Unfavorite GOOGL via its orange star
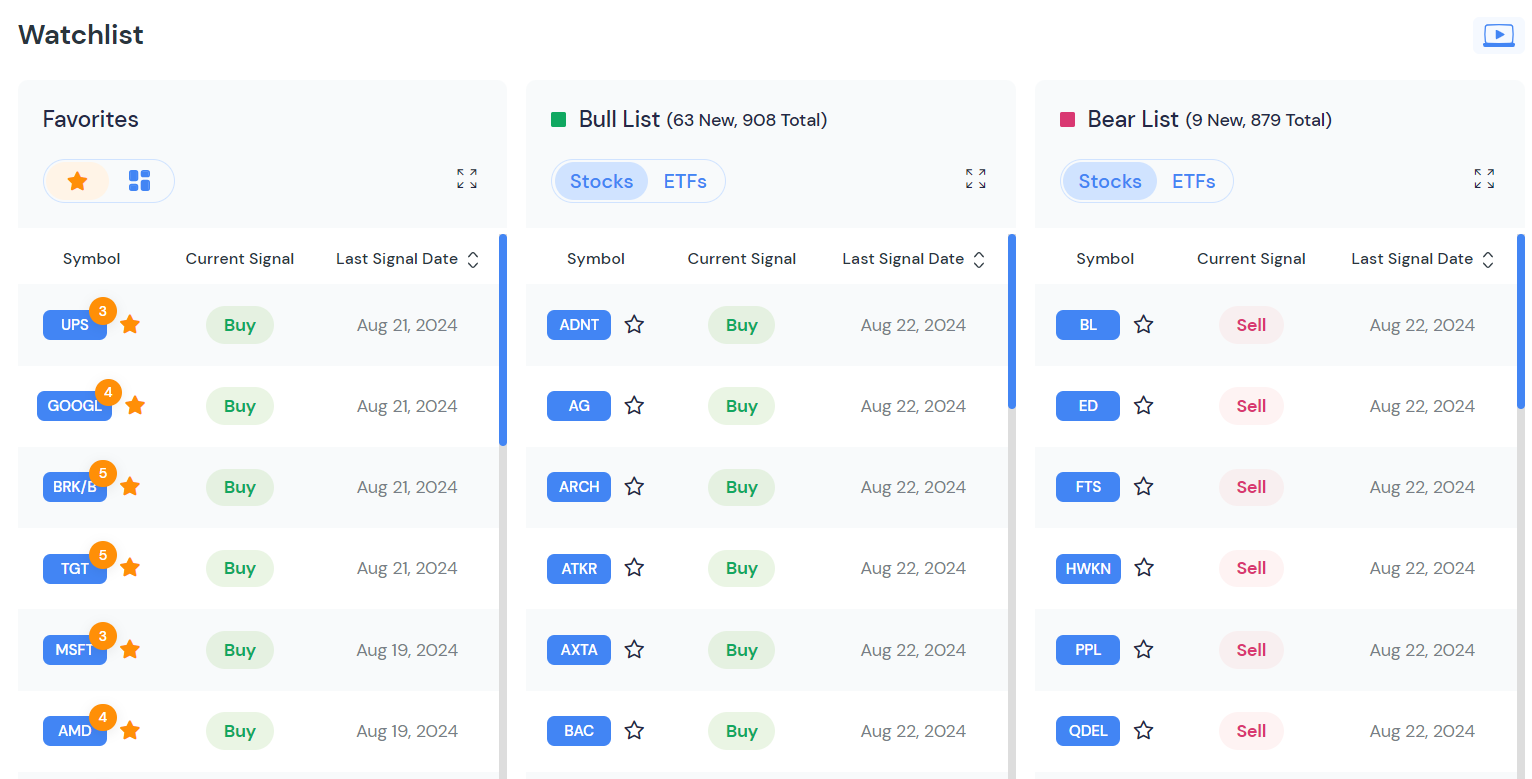The height and width of the screenshot is (779, 1532). (135, 406)
